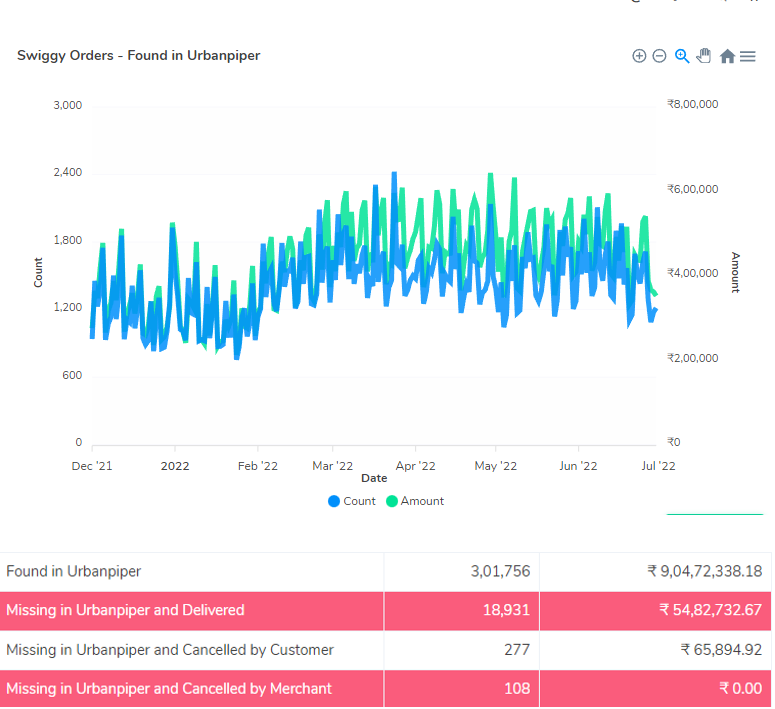Screen dimensions: 775x709
Task: Click the 3,000 count axis value
Action: pos(68,105)
